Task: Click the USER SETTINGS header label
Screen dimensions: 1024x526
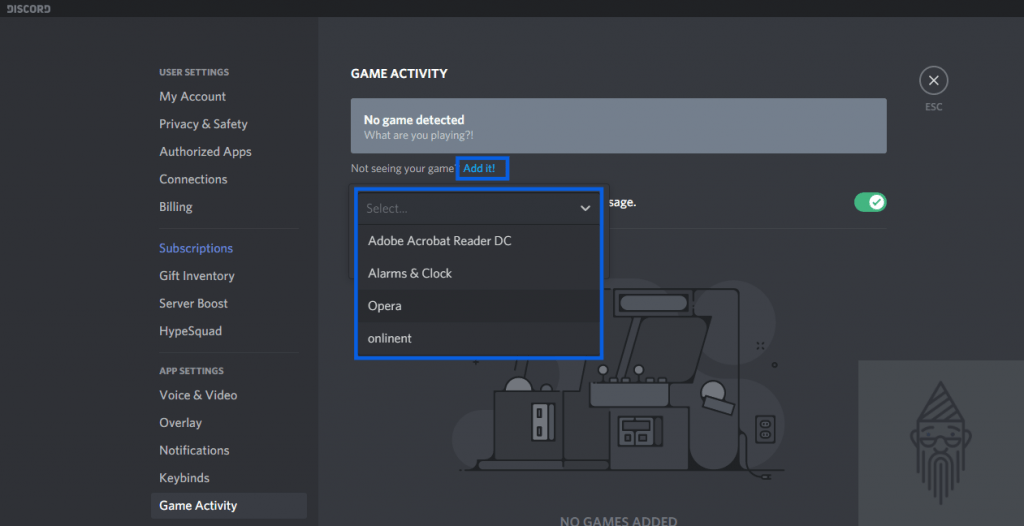Action: pyautogui.click(x=194, y=72)
